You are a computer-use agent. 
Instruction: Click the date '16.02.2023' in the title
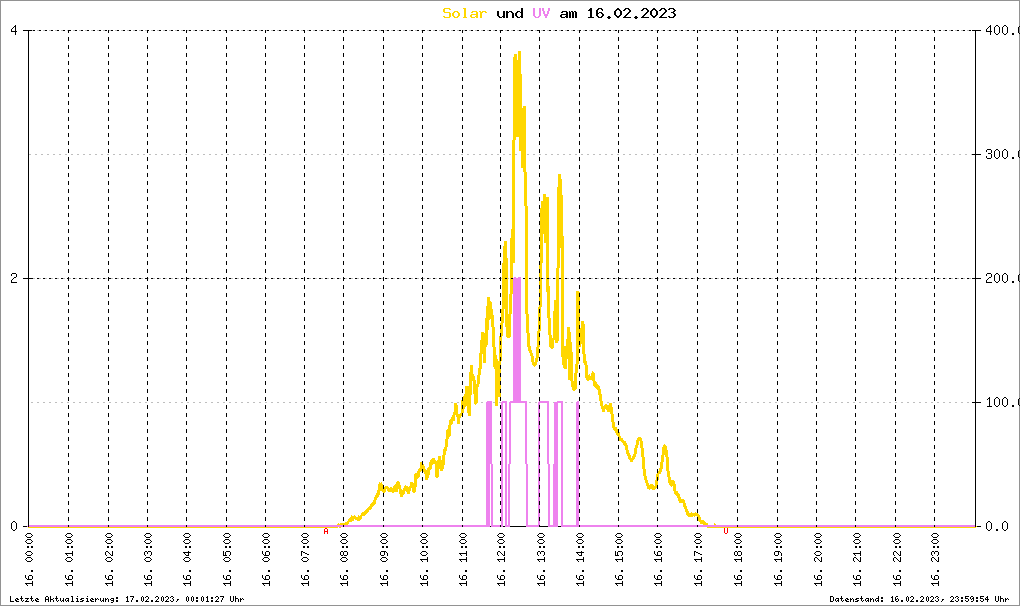[634, 13]
